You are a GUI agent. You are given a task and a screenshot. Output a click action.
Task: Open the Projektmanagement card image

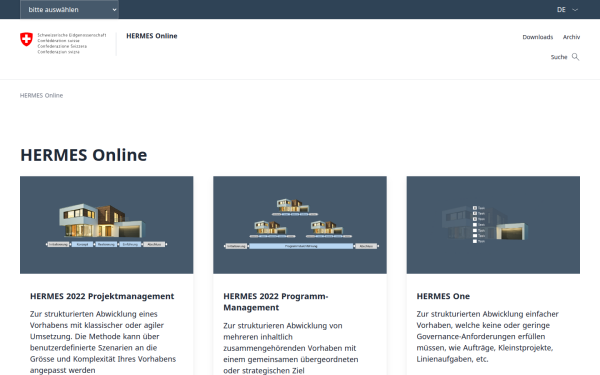(x=107, y=225)
